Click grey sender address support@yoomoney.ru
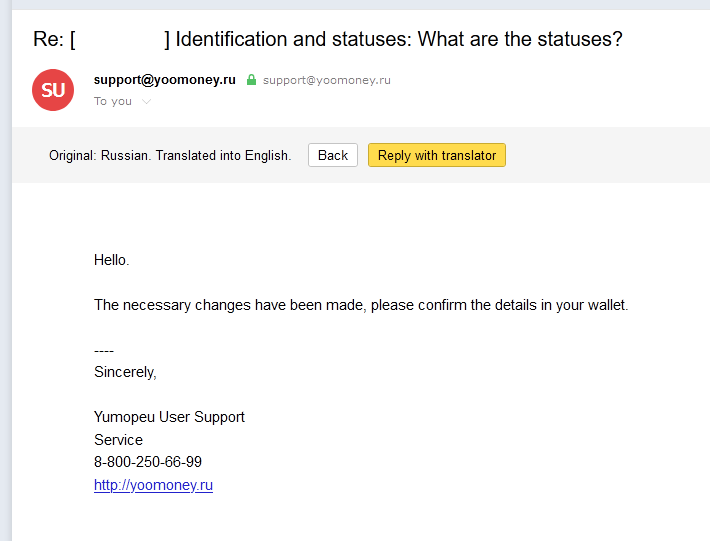 point(327,80)
